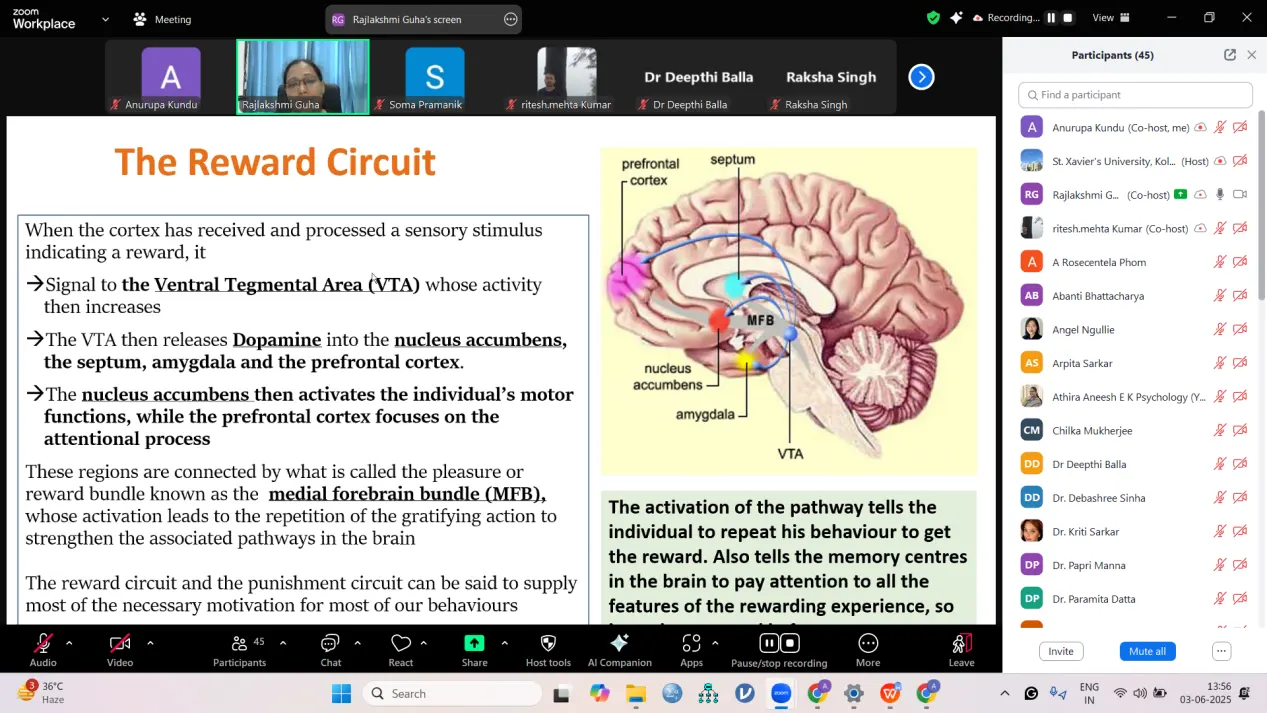Click the green Share screen icon
The width and height of the screenshot is (1267, 713).
point(474,644)
